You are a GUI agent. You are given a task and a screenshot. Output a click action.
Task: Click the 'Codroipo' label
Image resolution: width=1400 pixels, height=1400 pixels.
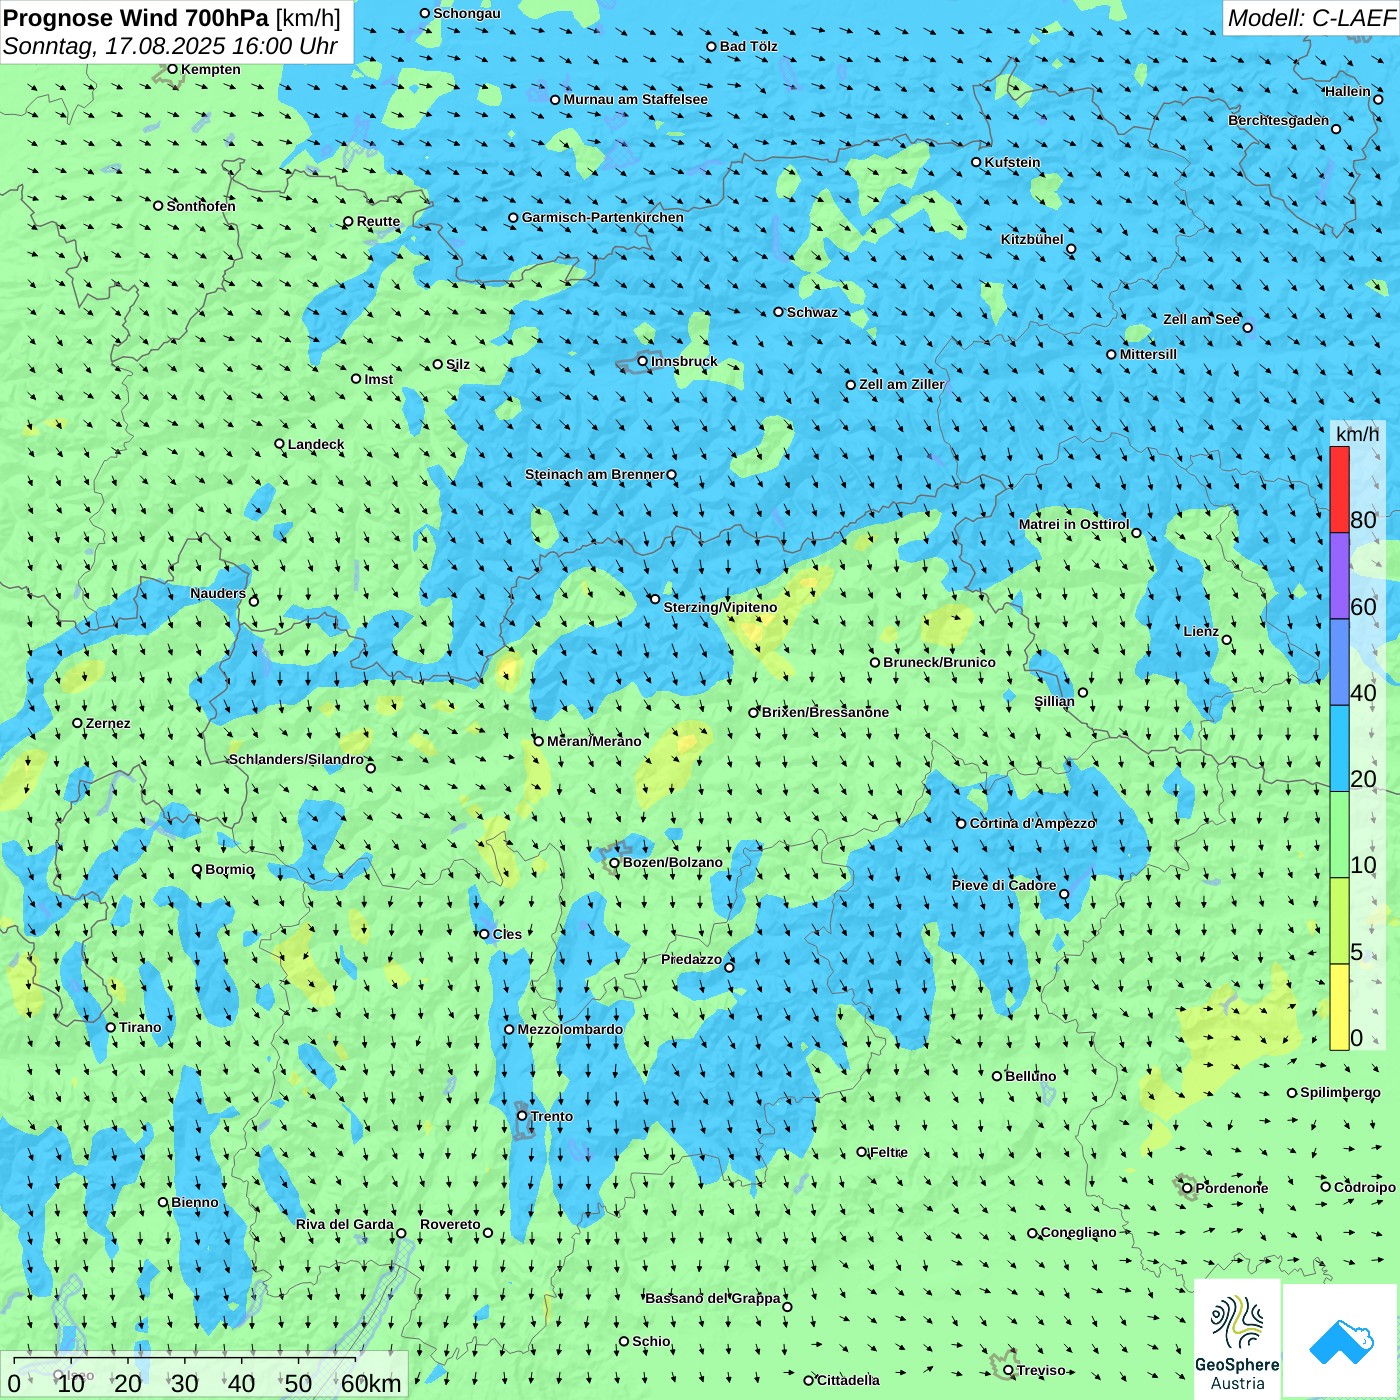[x=1365, y=1187]
